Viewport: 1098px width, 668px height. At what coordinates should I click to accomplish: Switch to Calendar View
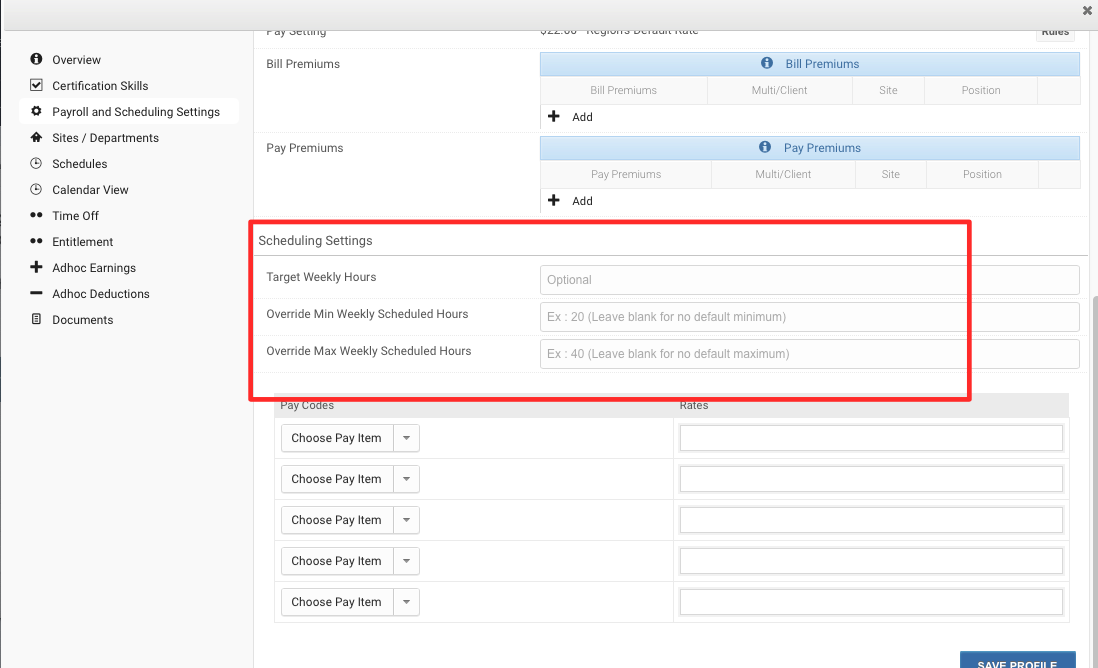[x=90, y=190]
